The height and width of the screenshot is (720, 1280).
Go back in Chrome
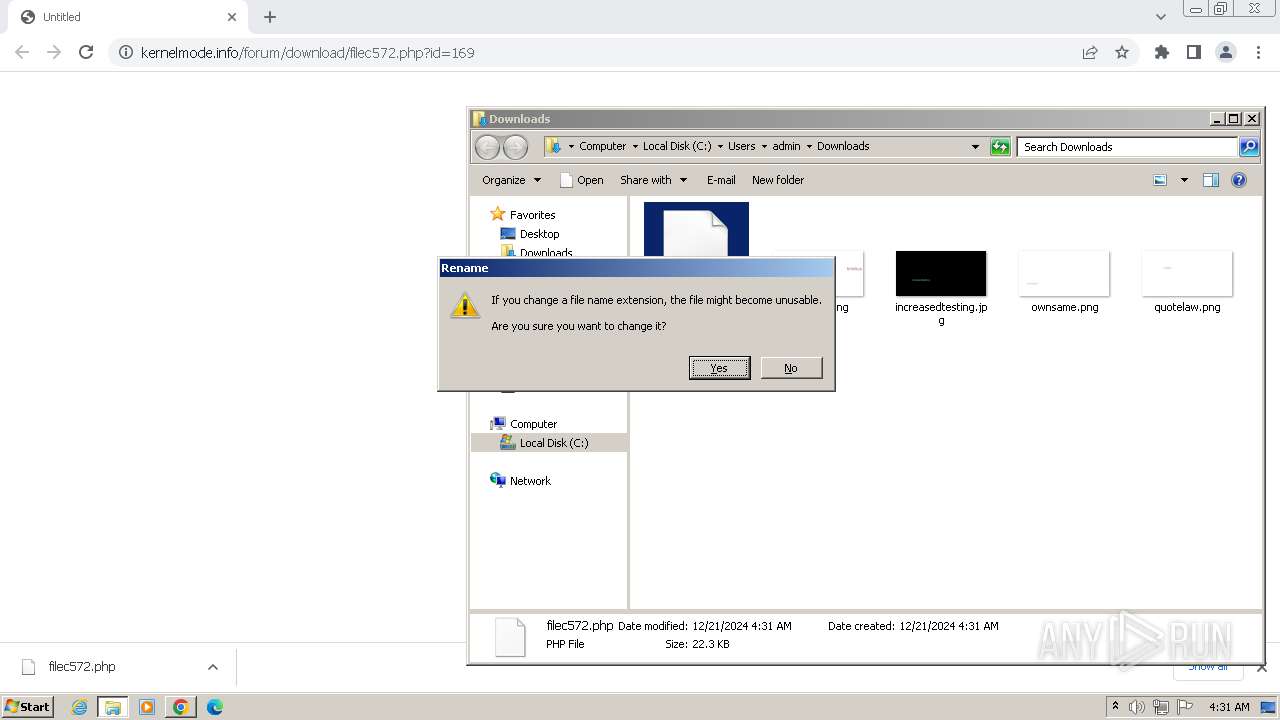(22, 52)
